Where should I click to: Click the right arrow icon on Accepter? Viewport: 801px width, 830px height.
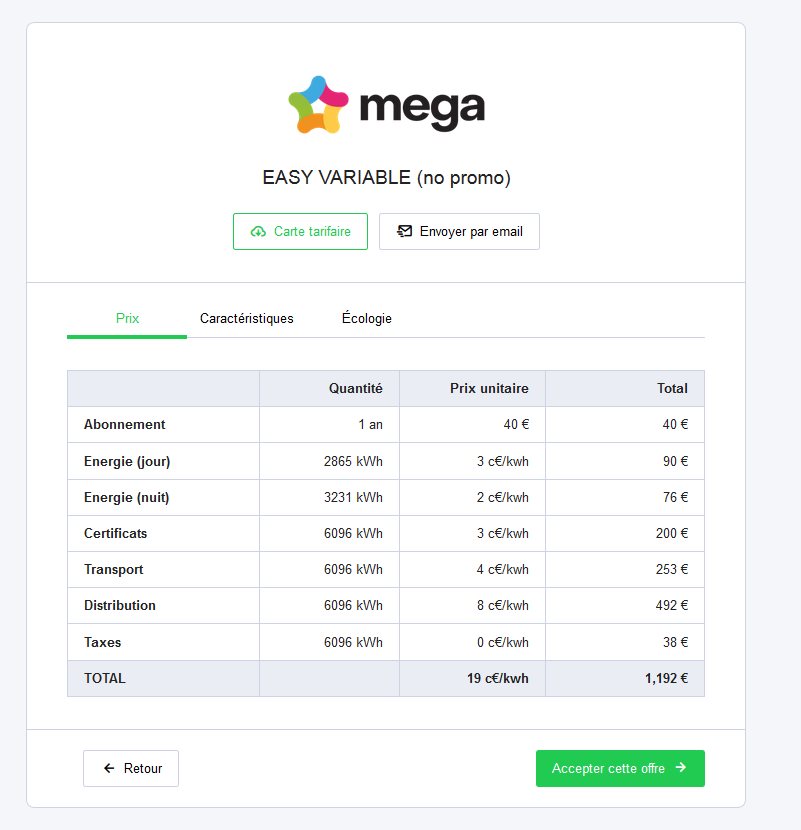[x=681, y=768]
